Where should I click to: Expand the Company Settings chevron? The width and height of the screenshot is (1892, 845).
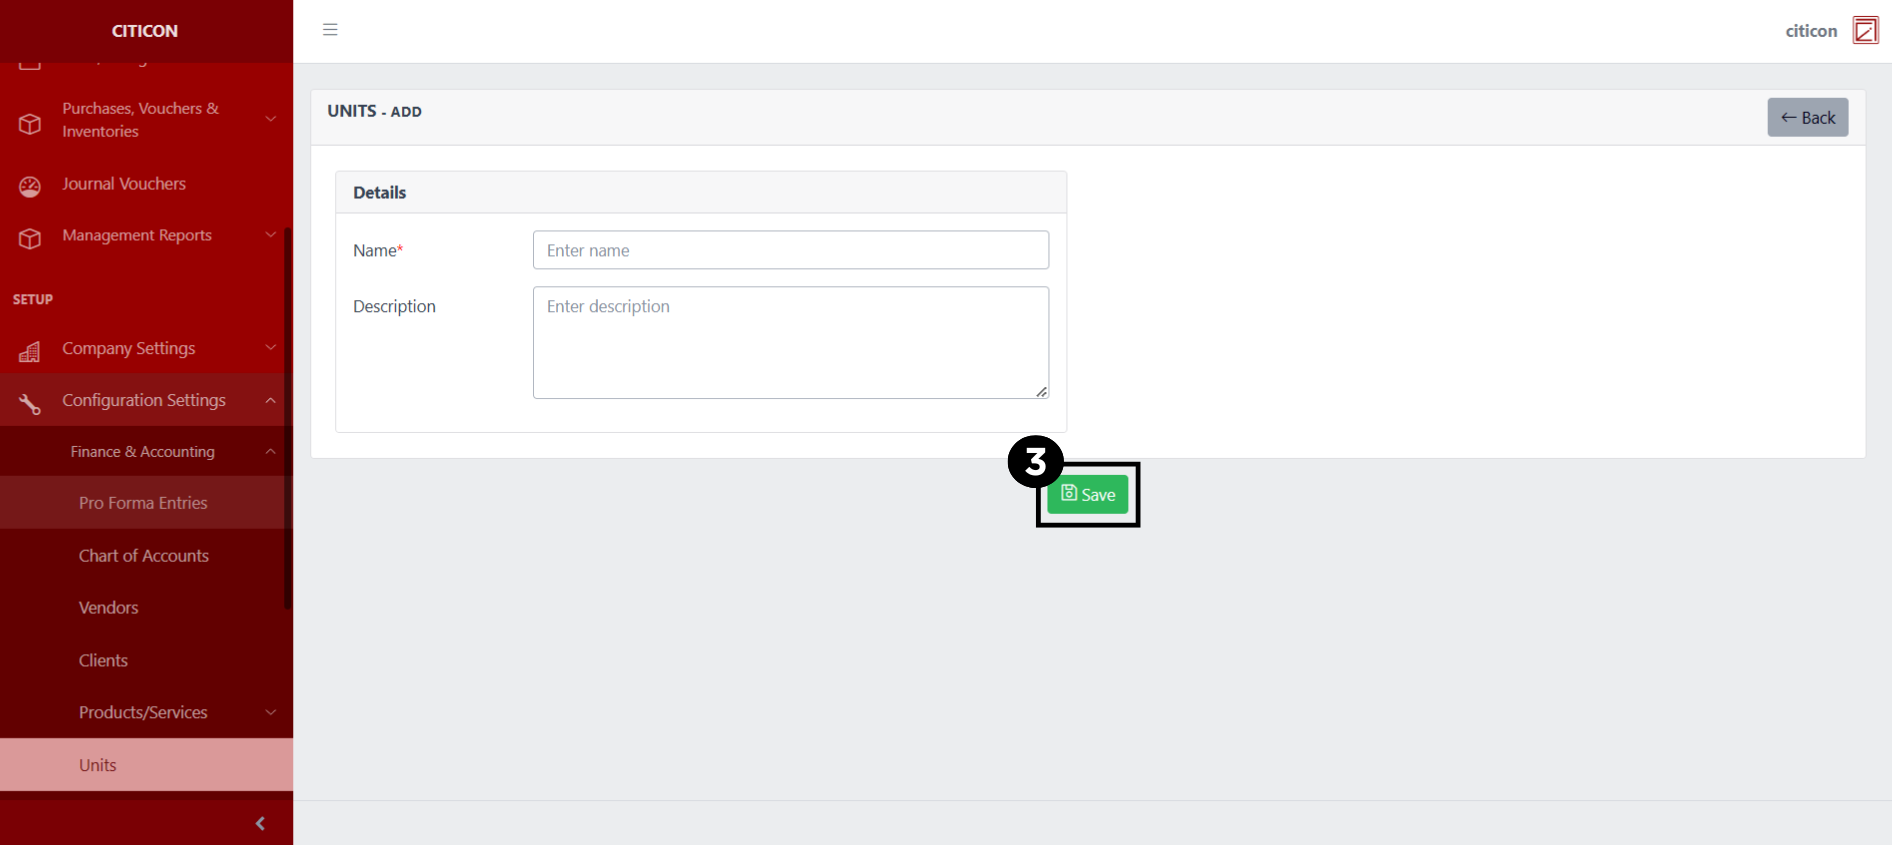coord(270,348)
